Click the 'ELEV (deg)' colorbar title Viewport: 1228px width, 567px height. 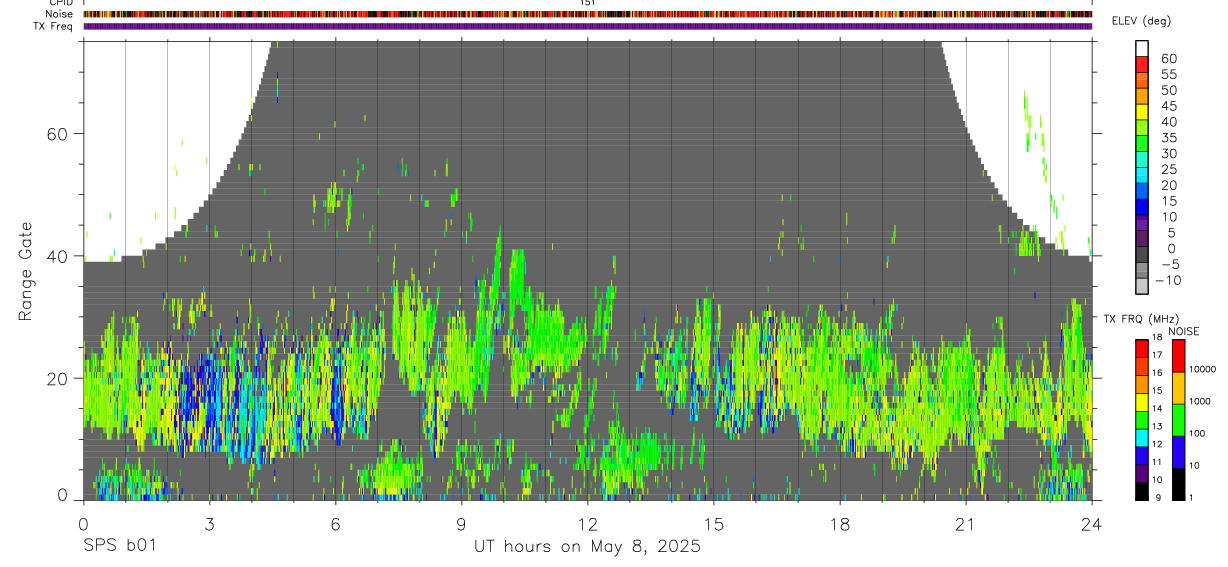pyautogui.click(x=1142, y=21)
